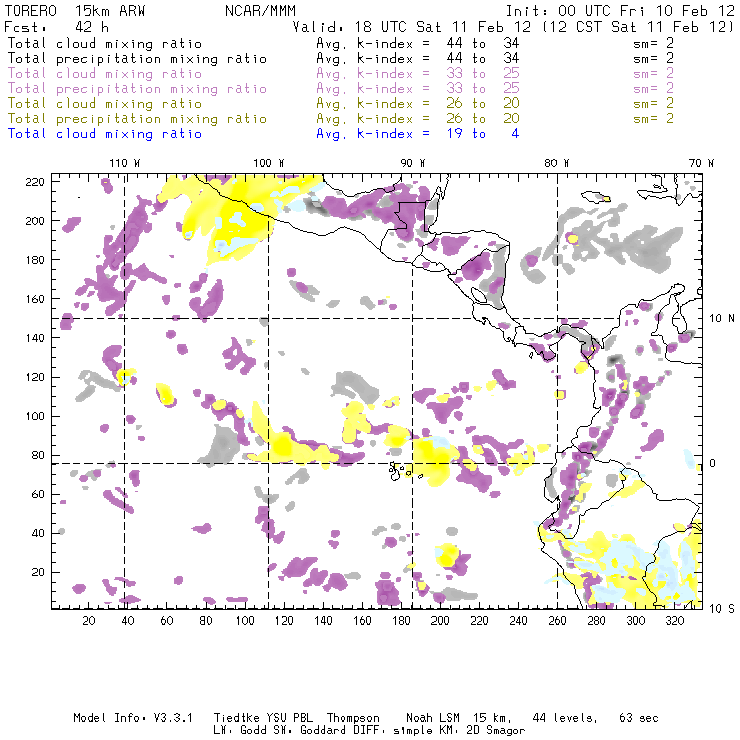Click the "0" equator latitude label

pos(713,463)
